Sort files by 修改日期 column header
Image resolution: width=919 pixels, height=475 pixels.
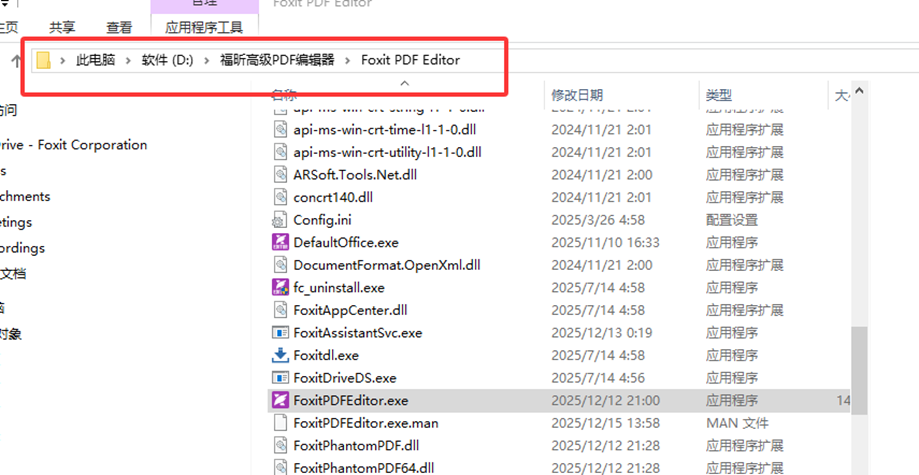[x=577, y=94]
